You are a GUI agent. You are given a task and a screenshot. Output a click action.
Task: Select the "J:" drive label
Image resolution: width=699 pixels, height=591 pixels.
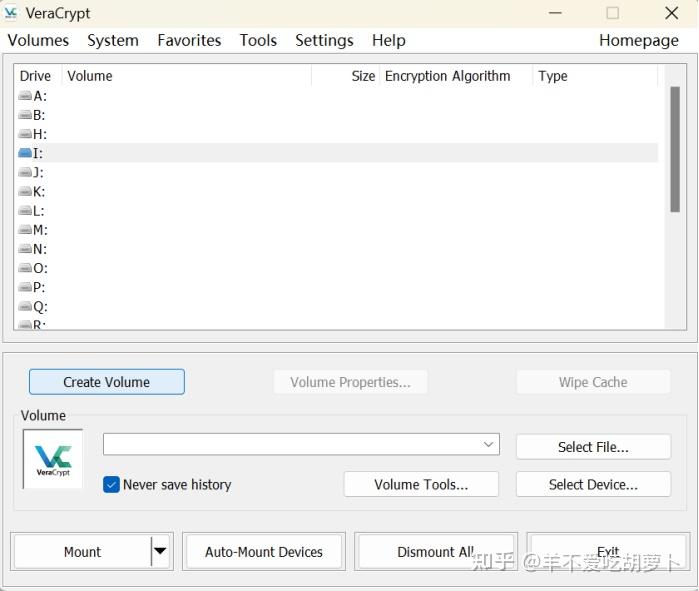tap(38, 172)
